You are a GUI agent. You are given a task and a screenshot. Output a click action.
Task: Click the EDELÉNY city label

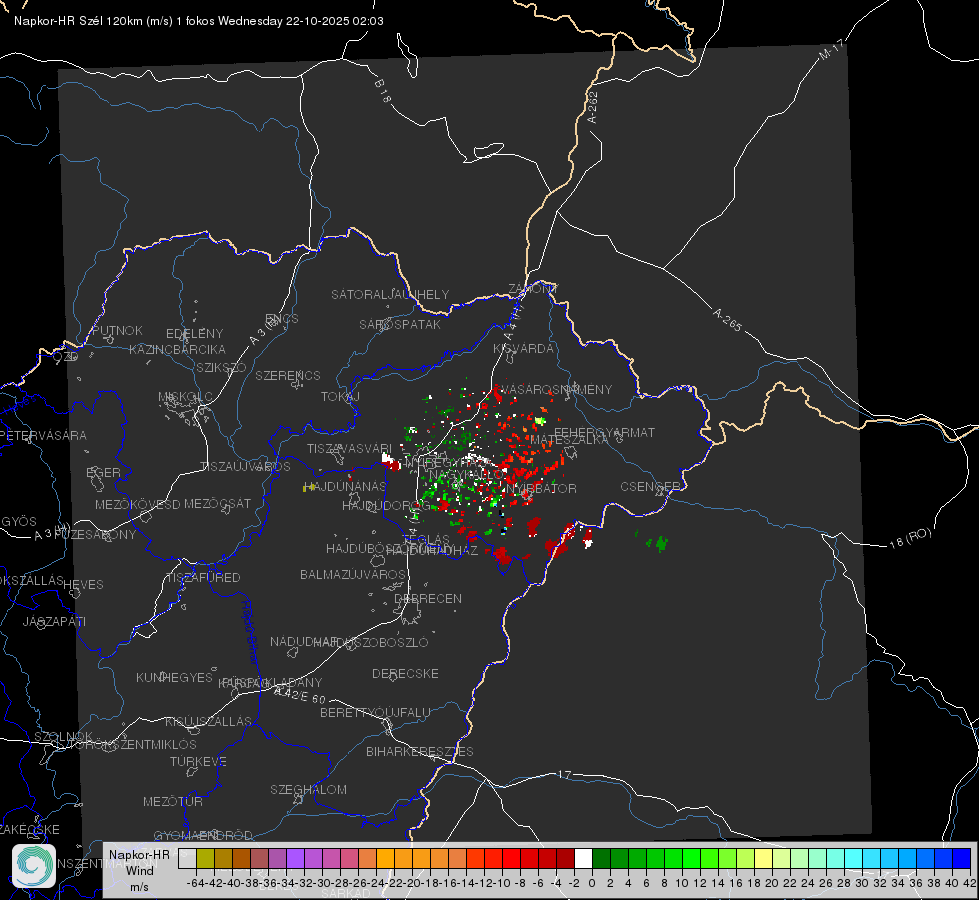194,334
